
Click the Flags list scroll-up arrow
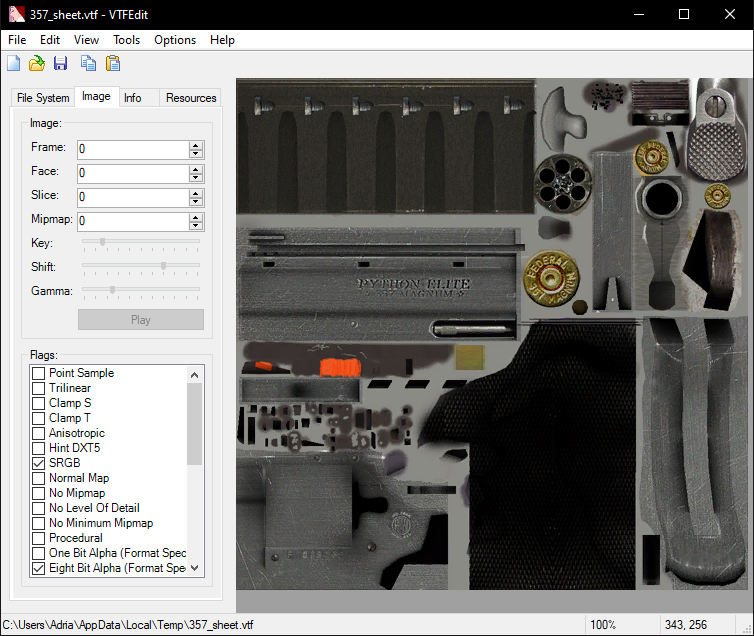(x=194, y=374)
